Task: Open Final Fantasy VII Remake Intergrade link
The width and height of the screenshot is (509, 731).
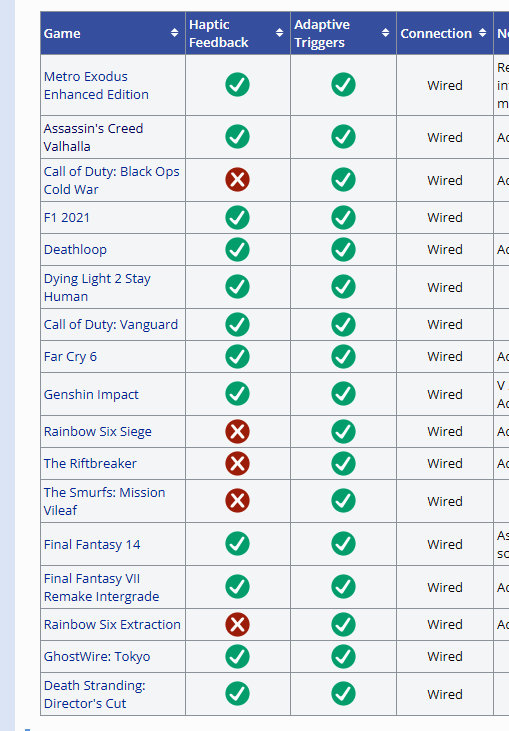Action: 101,587
